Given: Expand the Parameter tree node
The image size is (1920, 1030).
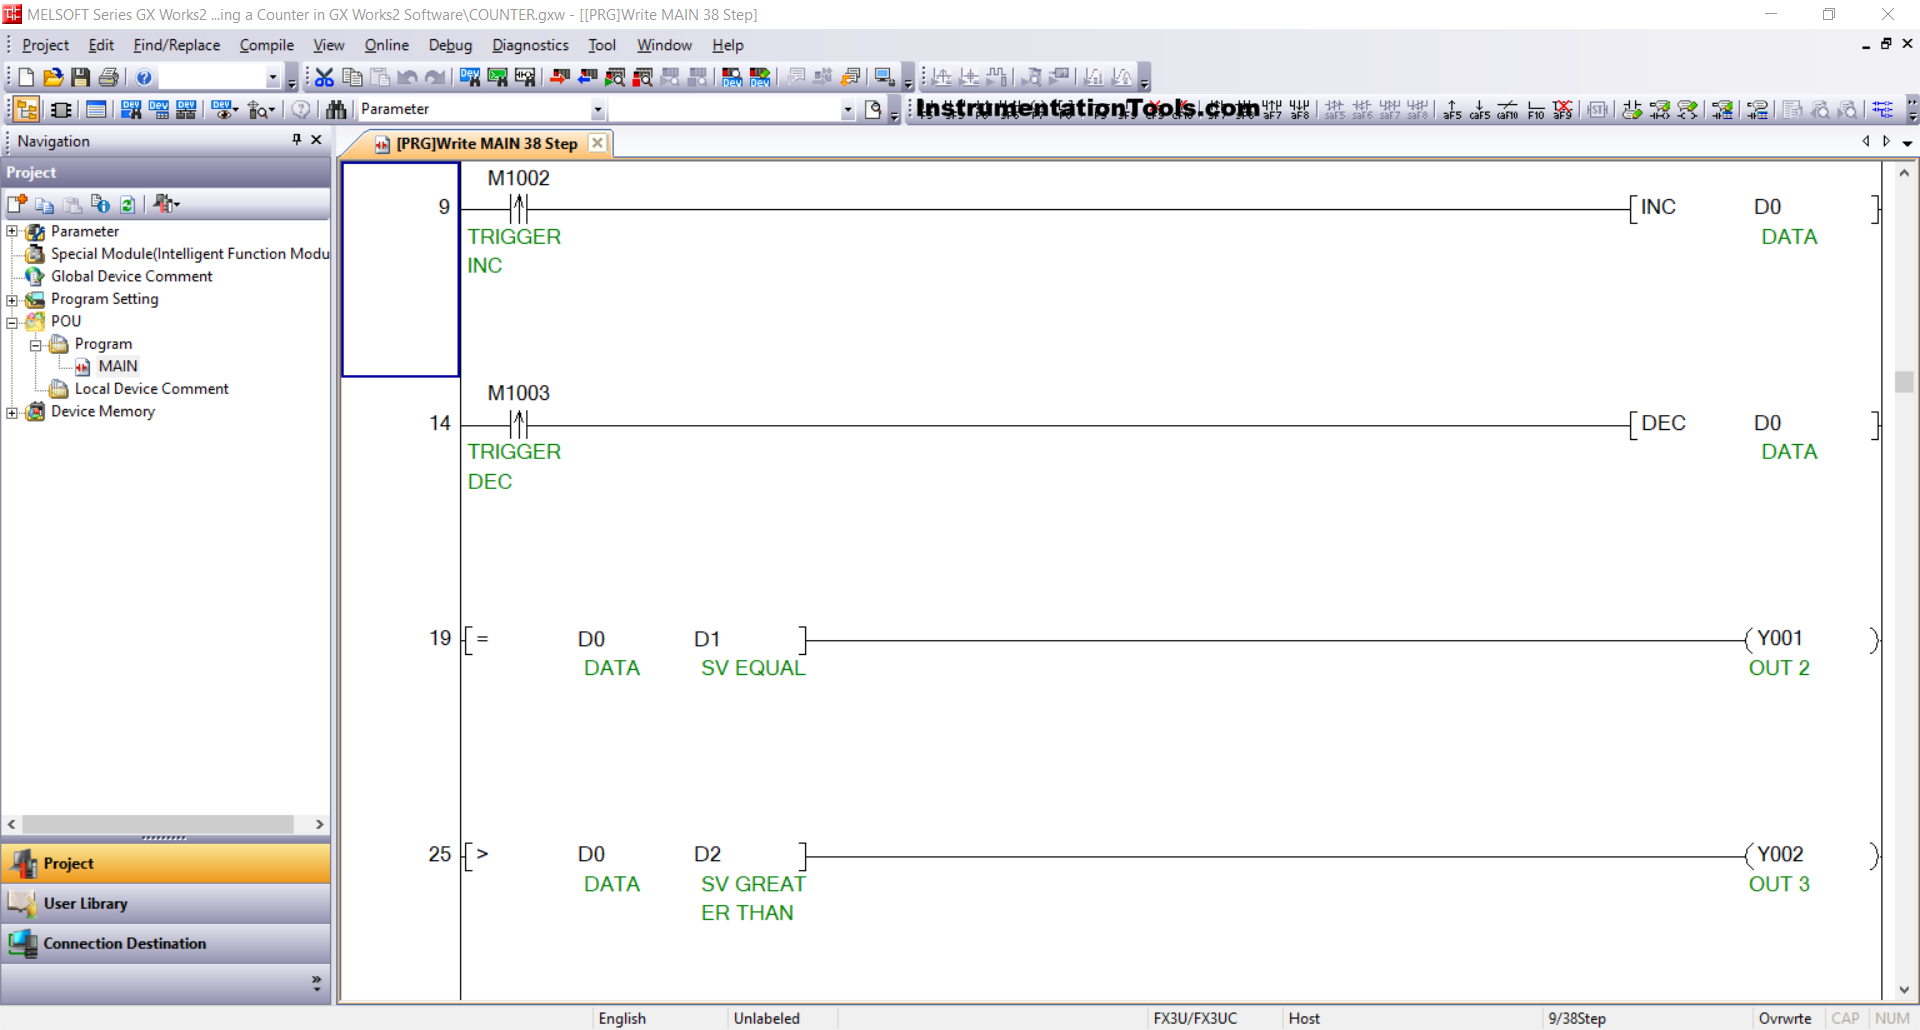Looking at the screenshot, I should [x=12, y=231].
